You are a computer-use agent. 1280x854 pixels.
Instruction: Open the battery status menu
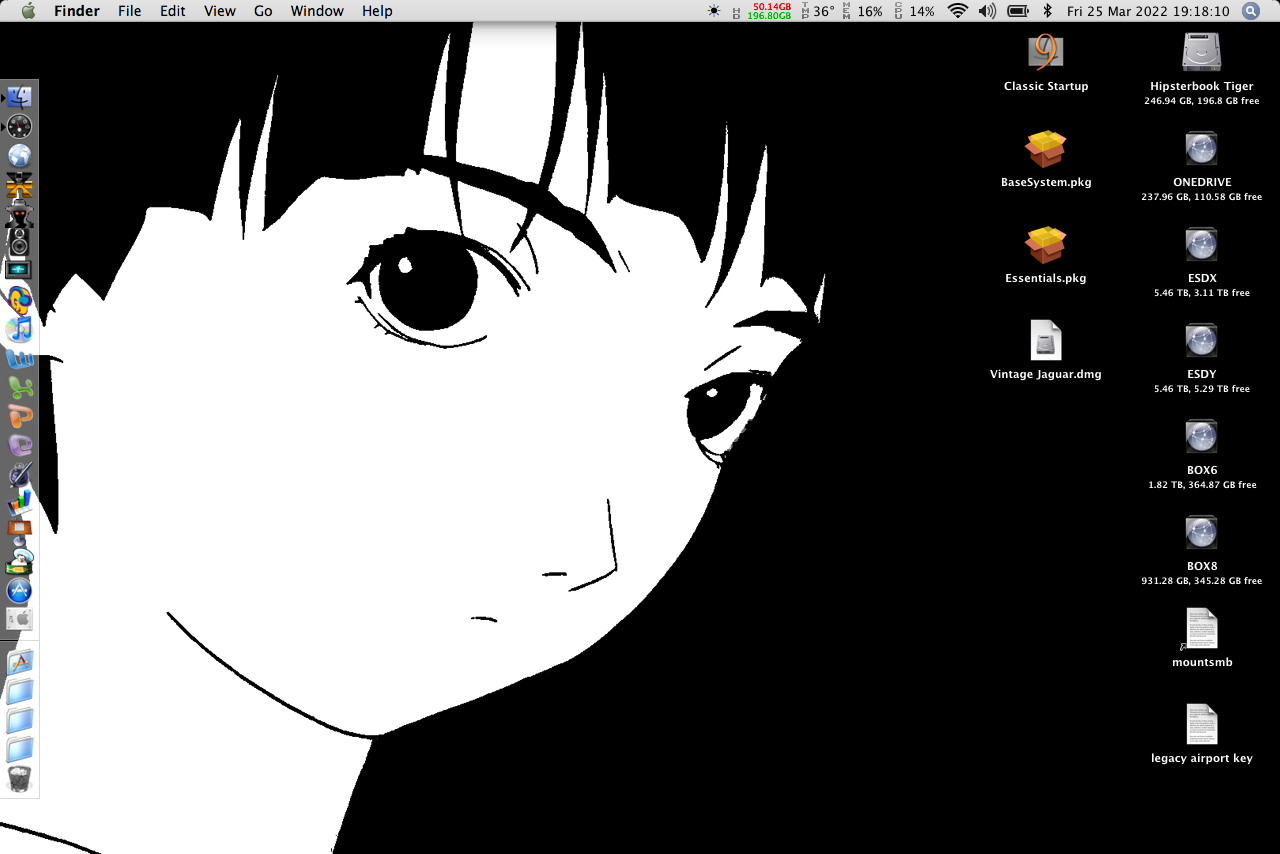(1019, 11)
